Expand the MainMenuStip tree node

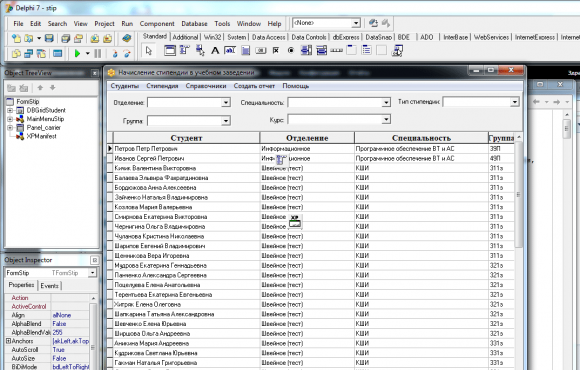tap(10, 119)
